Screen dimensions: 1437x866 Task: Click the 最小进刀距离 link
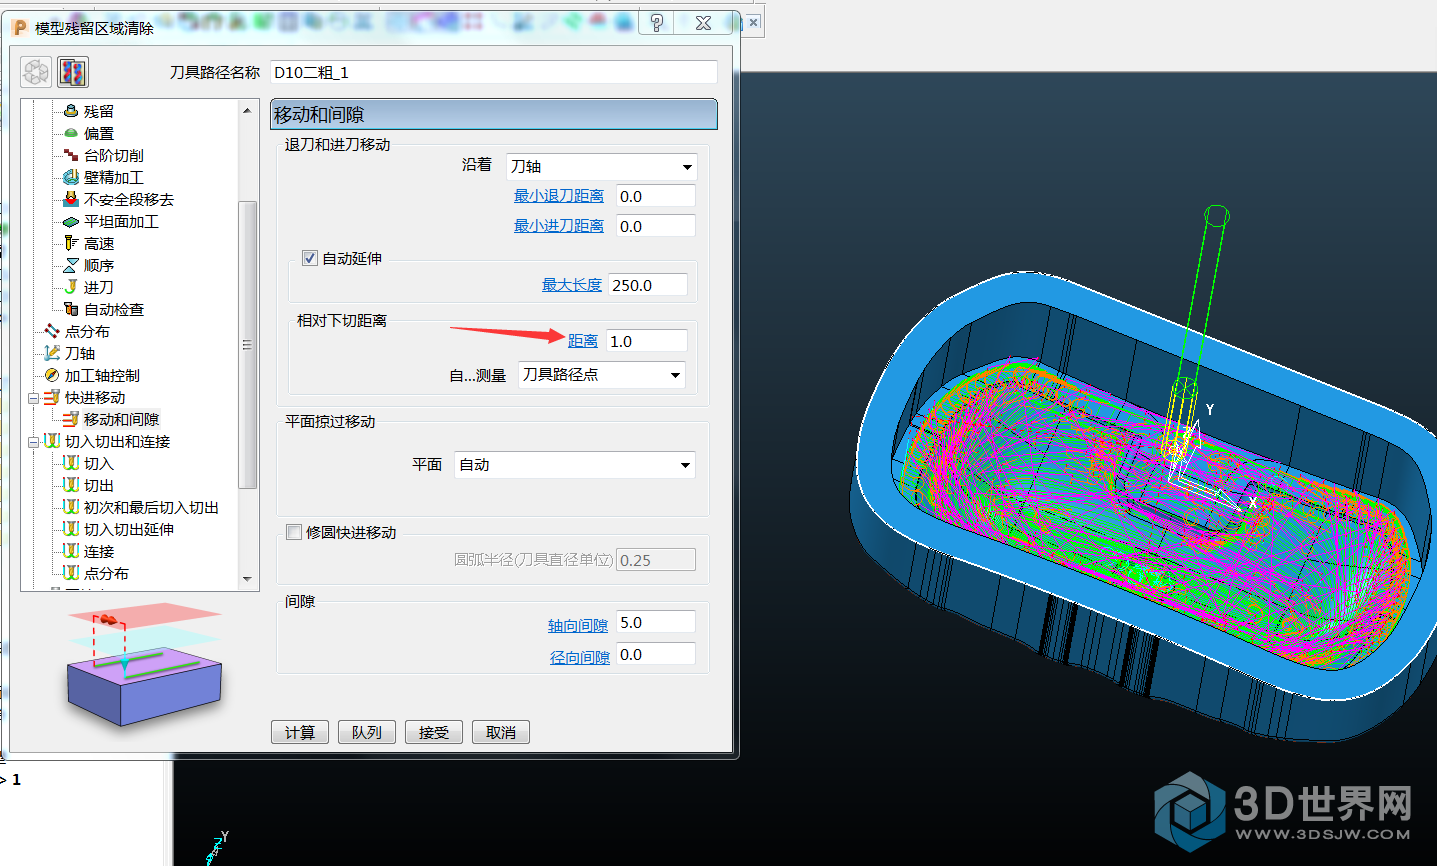(x=559, y=226)
